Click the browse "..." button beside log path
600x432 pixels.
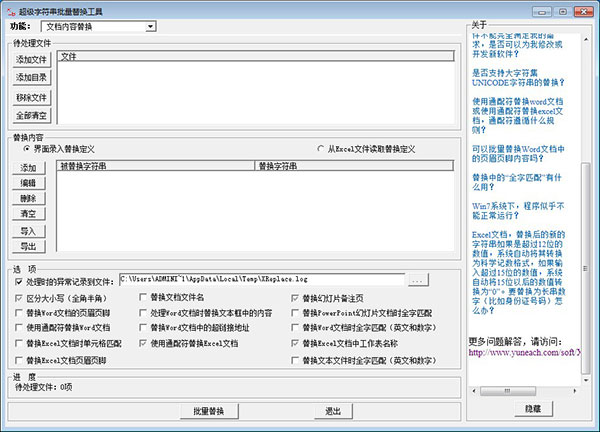coord(418,280)
